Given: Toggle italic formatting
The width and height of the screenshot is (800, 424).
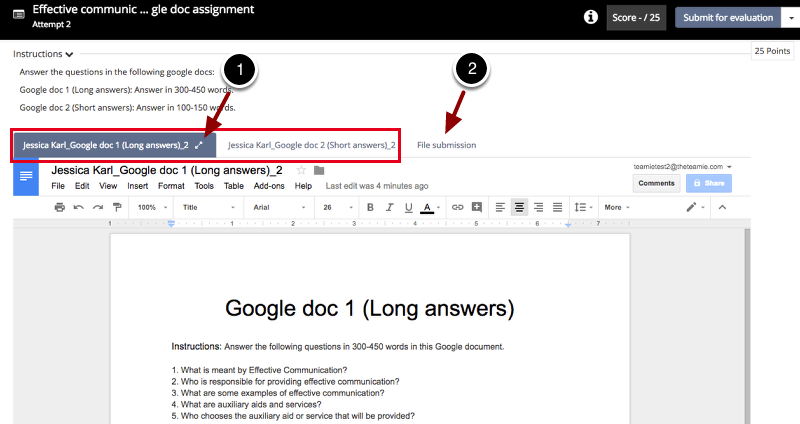Looking at the screenshot, I should click(390, 207).
